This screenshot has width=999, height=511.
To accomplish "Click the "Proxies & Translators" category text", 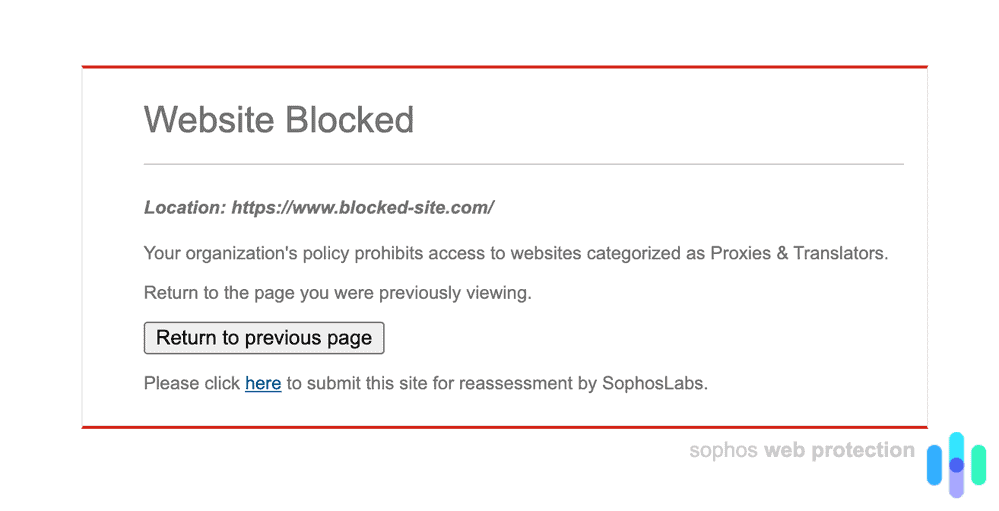I will coord(797,253).
